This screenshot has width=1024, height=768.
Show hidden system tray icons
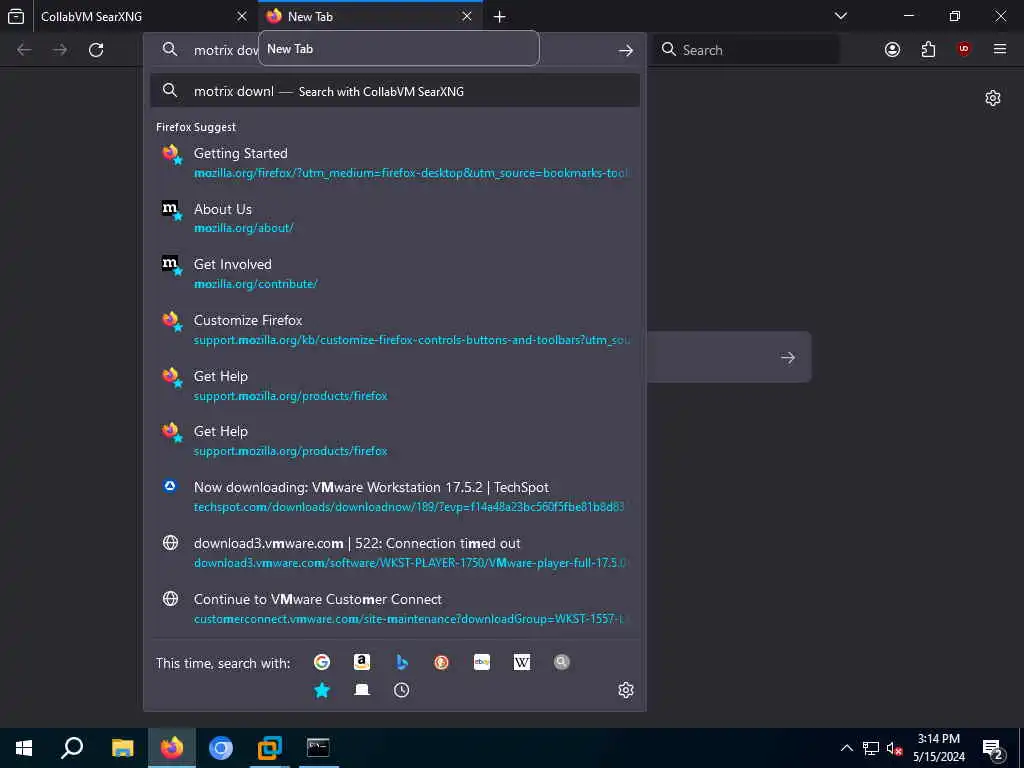point(846,748)
